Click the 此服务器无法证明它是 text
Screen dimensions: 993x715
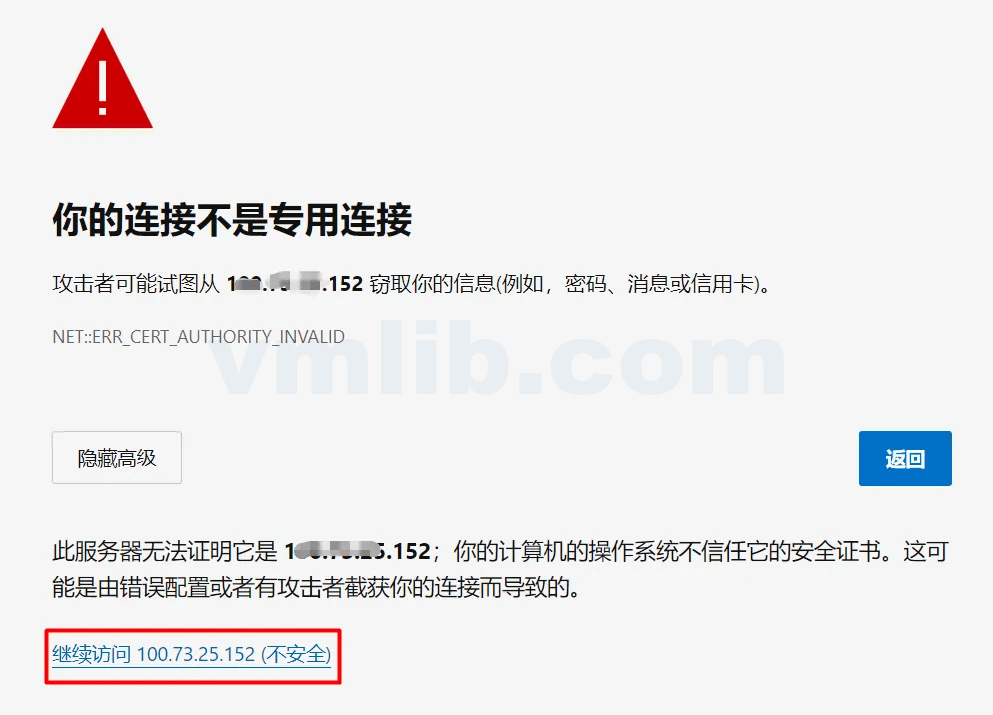pyautogui.click(x=165, y=551)
